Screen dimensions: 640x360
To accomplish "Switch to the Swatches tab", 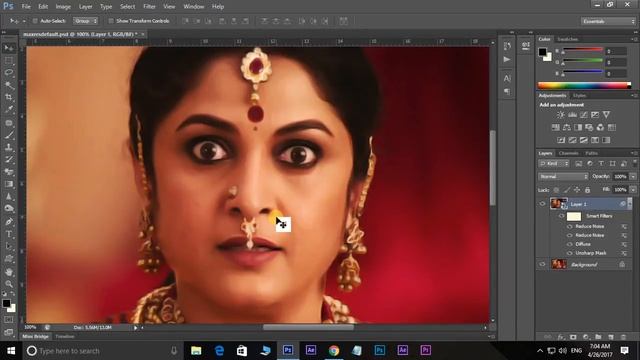I will tap(568, 39).
